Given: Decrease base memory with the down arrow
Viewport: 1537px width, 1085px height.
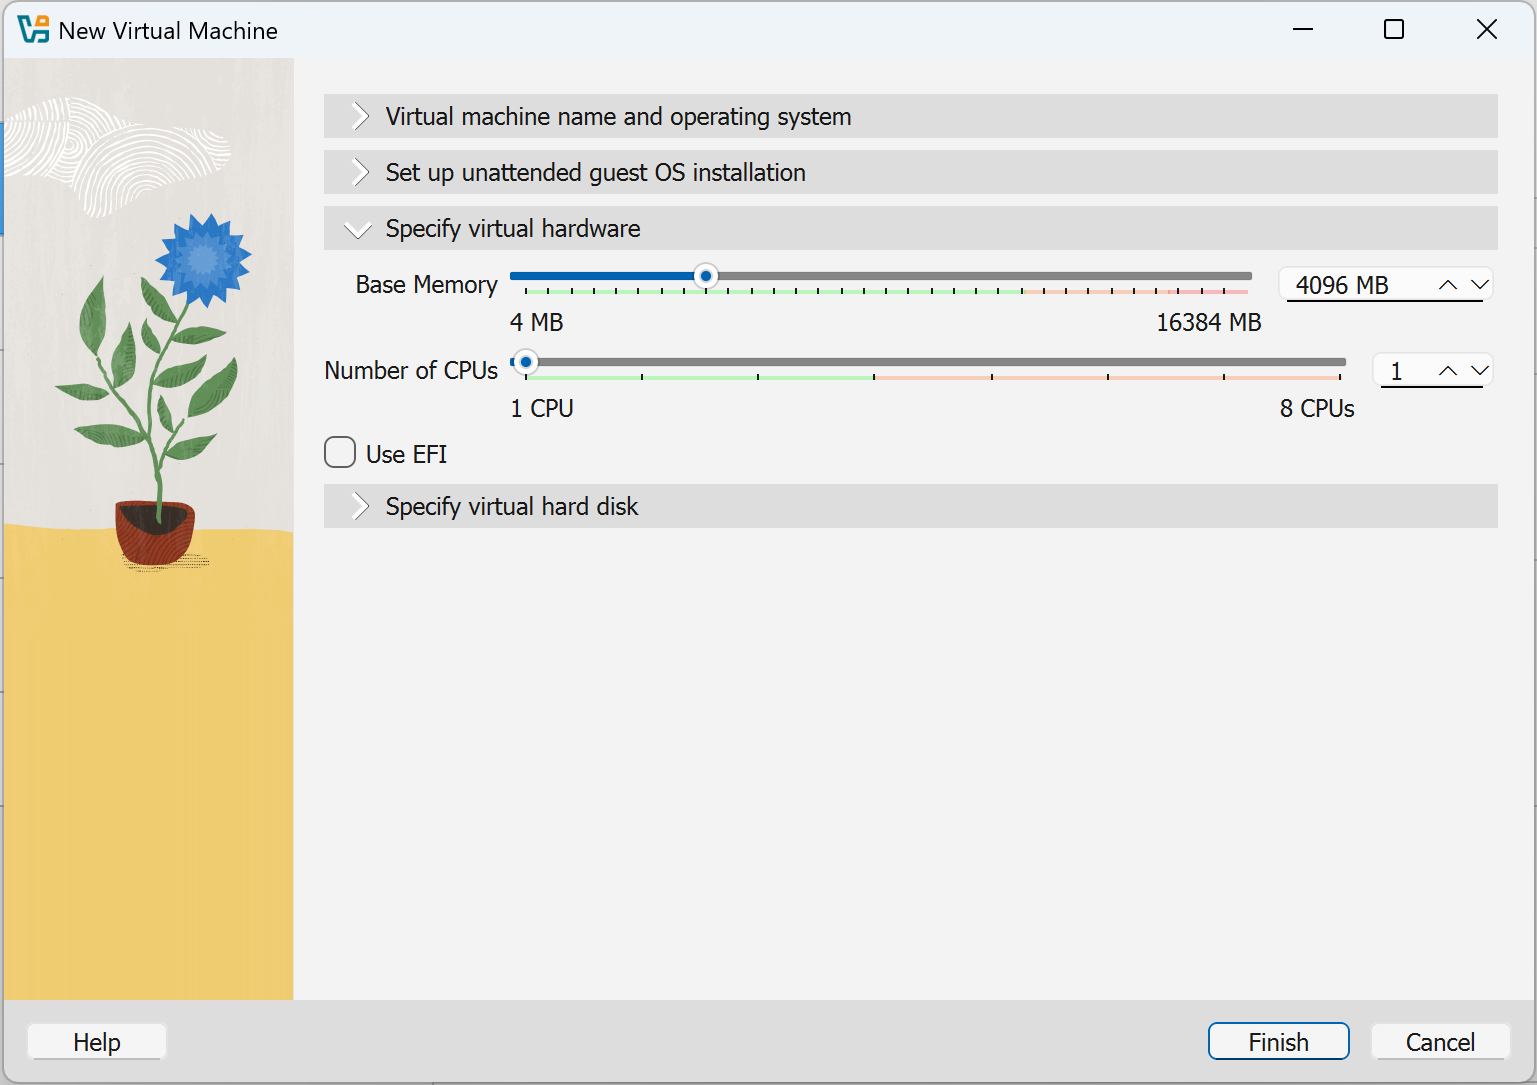Looking at the screenshot, I should tap(1480, 285).
